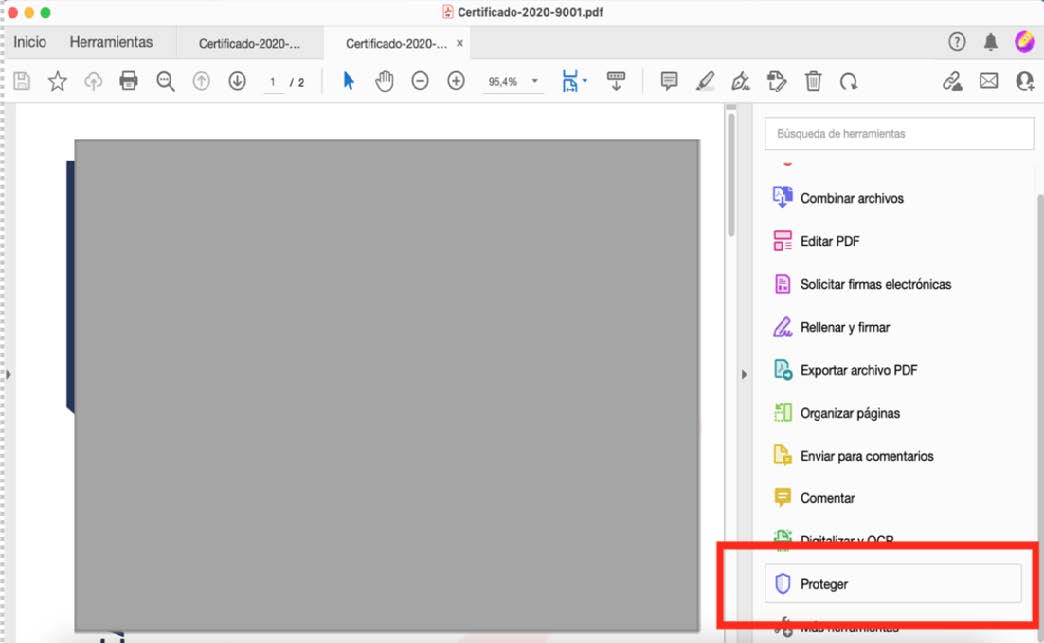Open notifications via the bell icon
This screenshot has height=643, width=1044.
991,42
